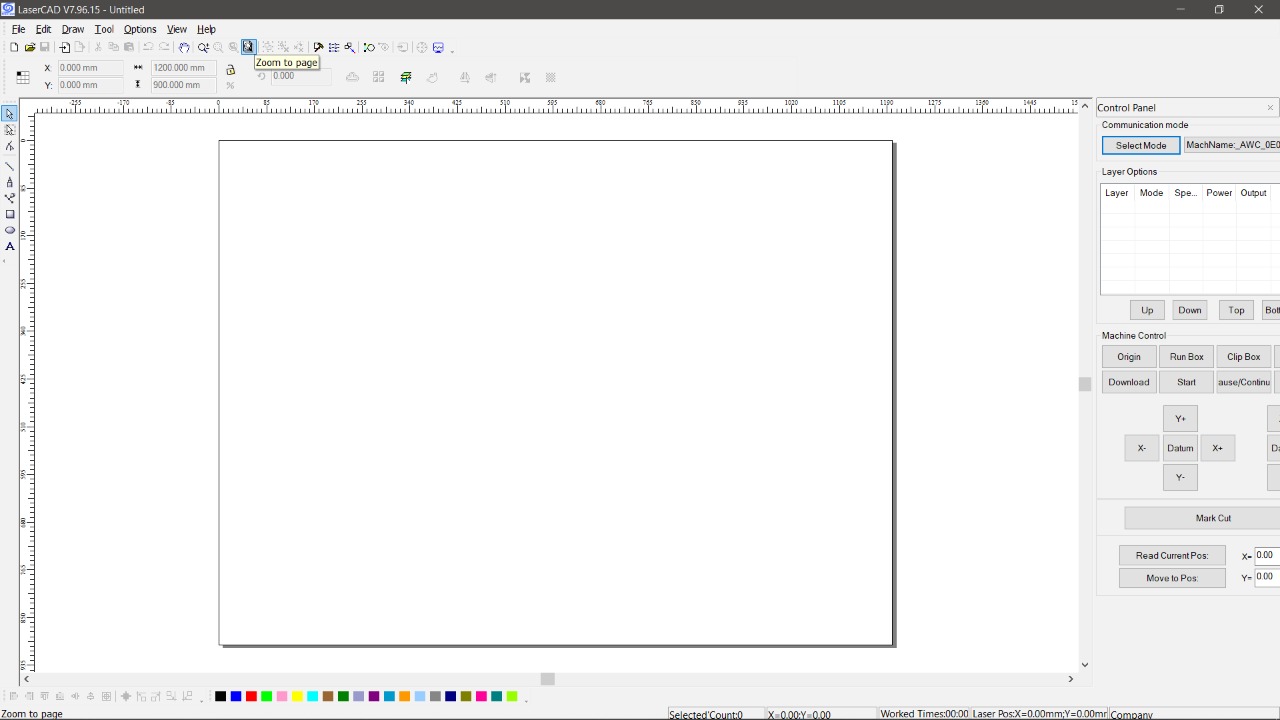
Task: Click the wand search toolbar icon
Action: pyautogui.click(x=349, y=47)
